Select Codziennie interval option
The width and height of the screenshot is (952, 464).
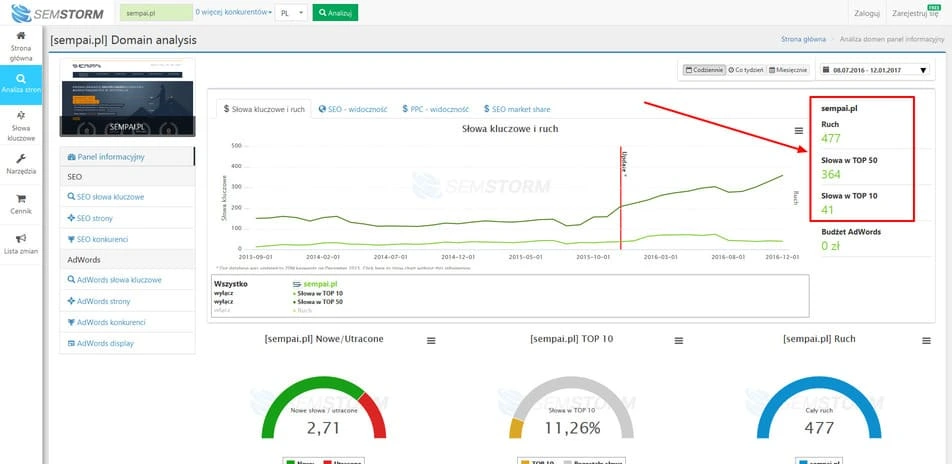point(704,70)
